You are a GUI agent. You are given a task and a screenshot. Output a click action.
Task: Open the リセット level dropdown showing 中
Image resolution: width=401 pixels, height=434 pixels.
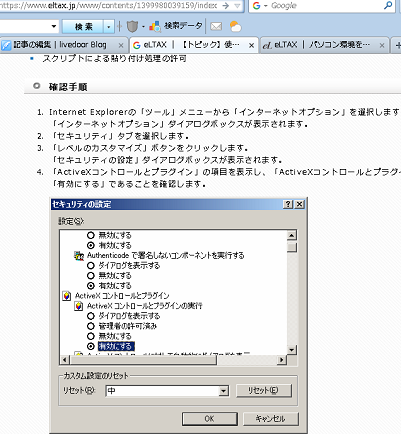tap(224, 391)
